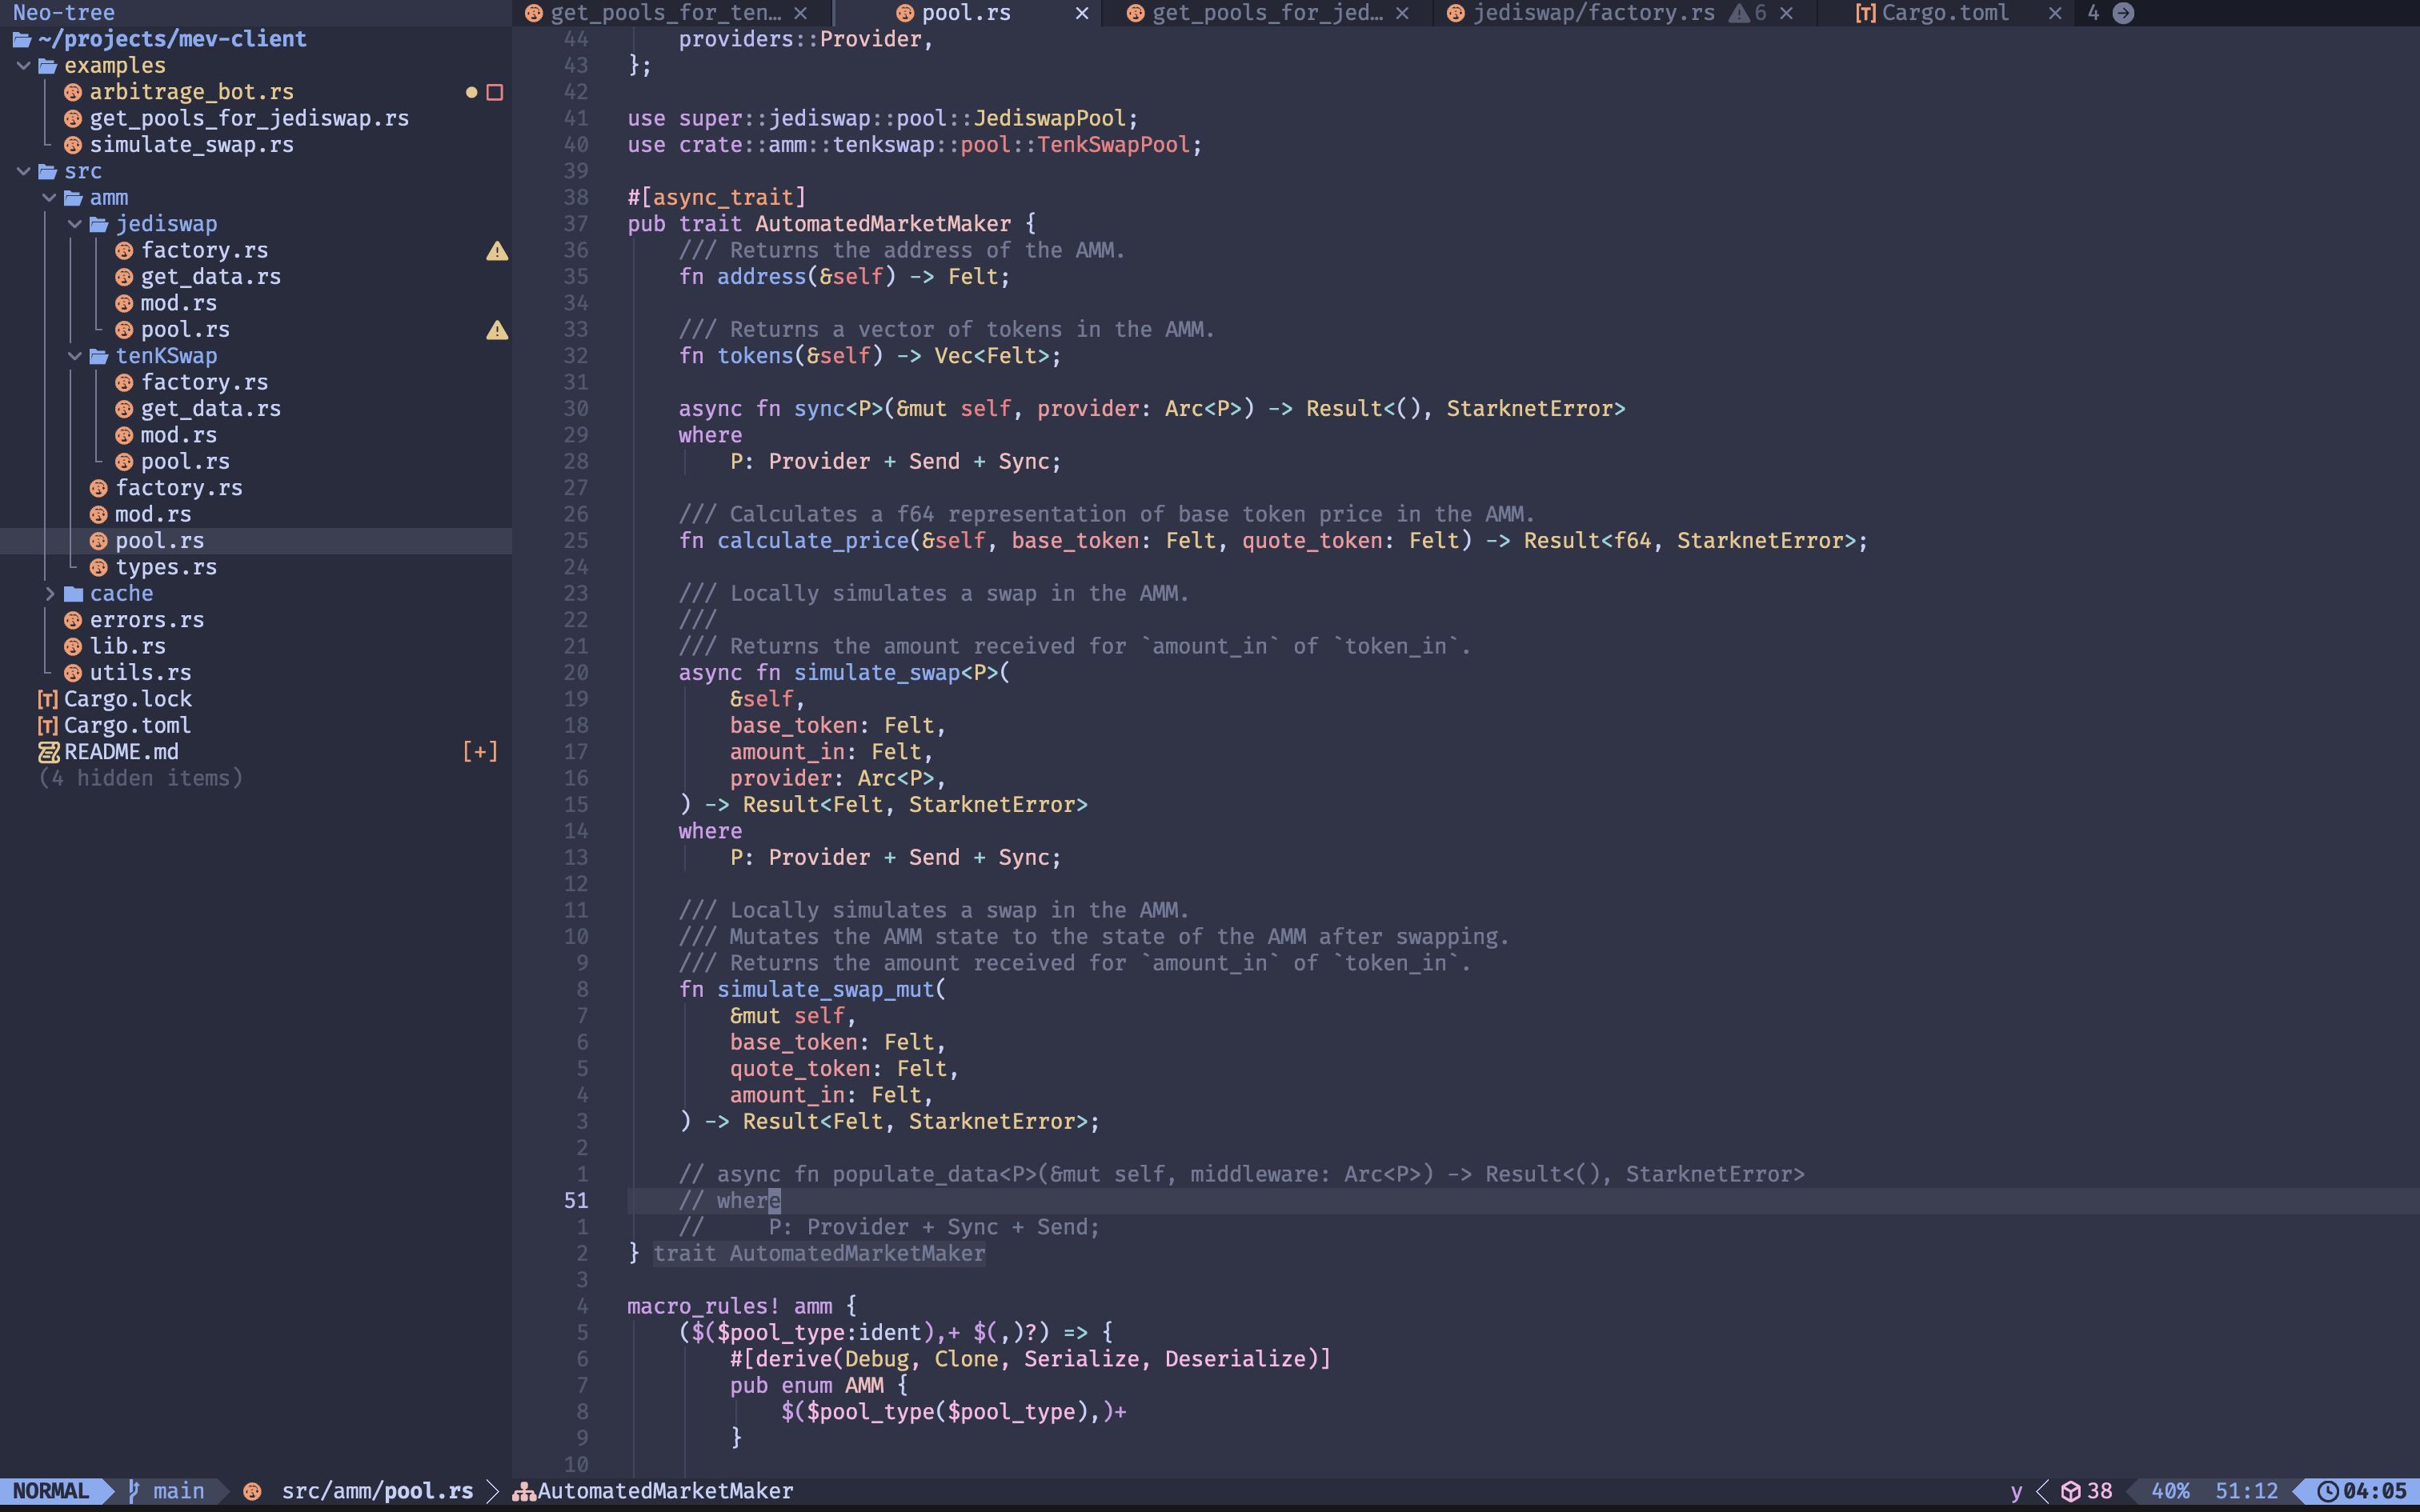Click warning icon next to jediswap factory.rs

point(497,251)
